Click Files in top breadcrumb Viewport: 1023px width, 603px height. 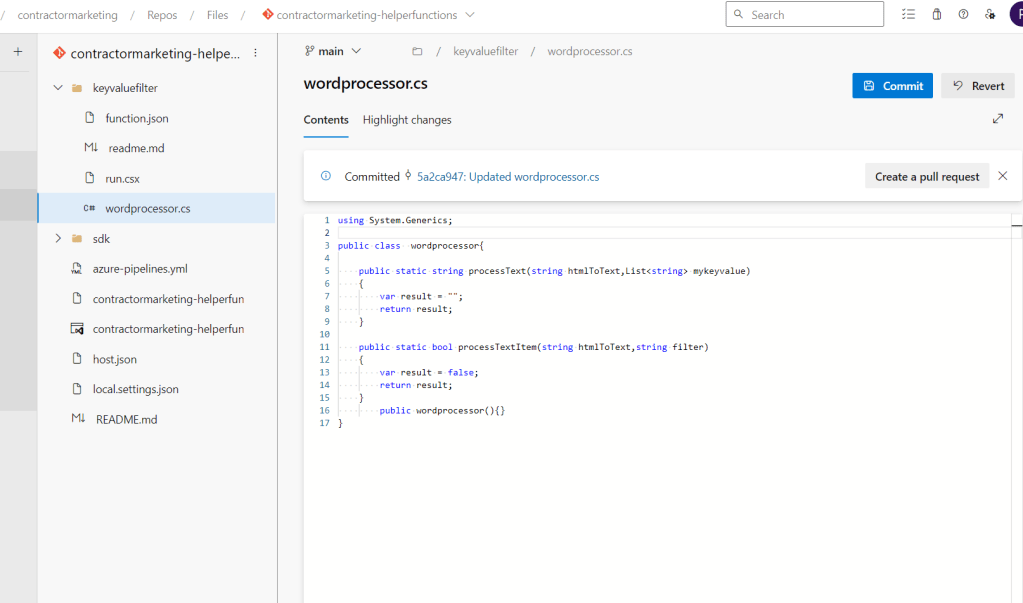click(x=217, y=15)
